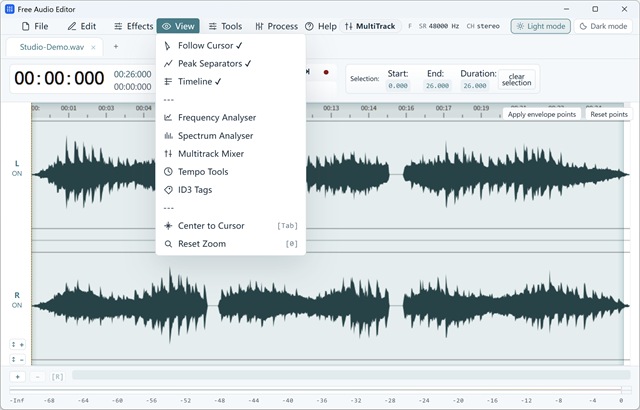The image size is (640, 410).
Task: Toggle Peak Separators option
Action: click(x=231, y=64)
